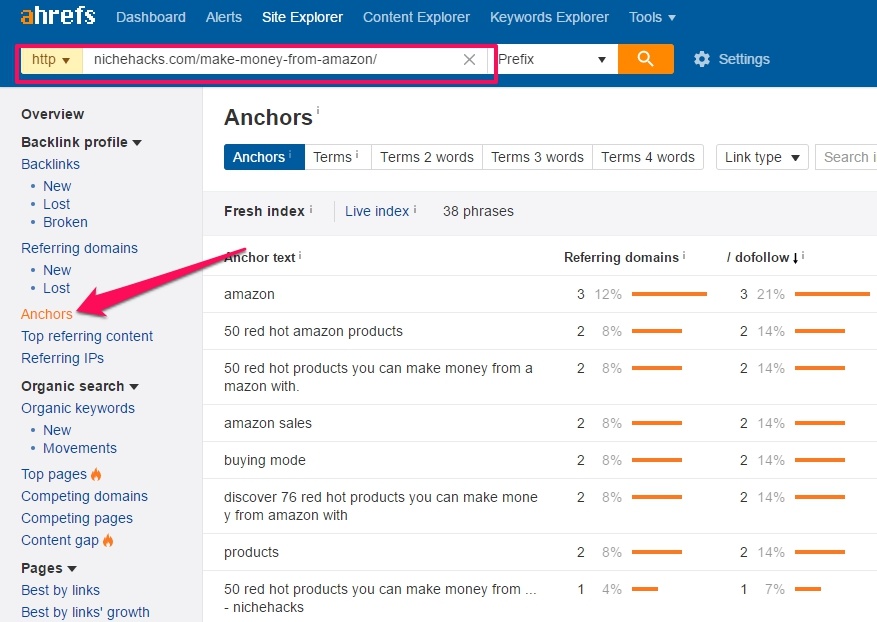
Task: Click the sort arrow in dofollow column
Action: coord(795,258)
